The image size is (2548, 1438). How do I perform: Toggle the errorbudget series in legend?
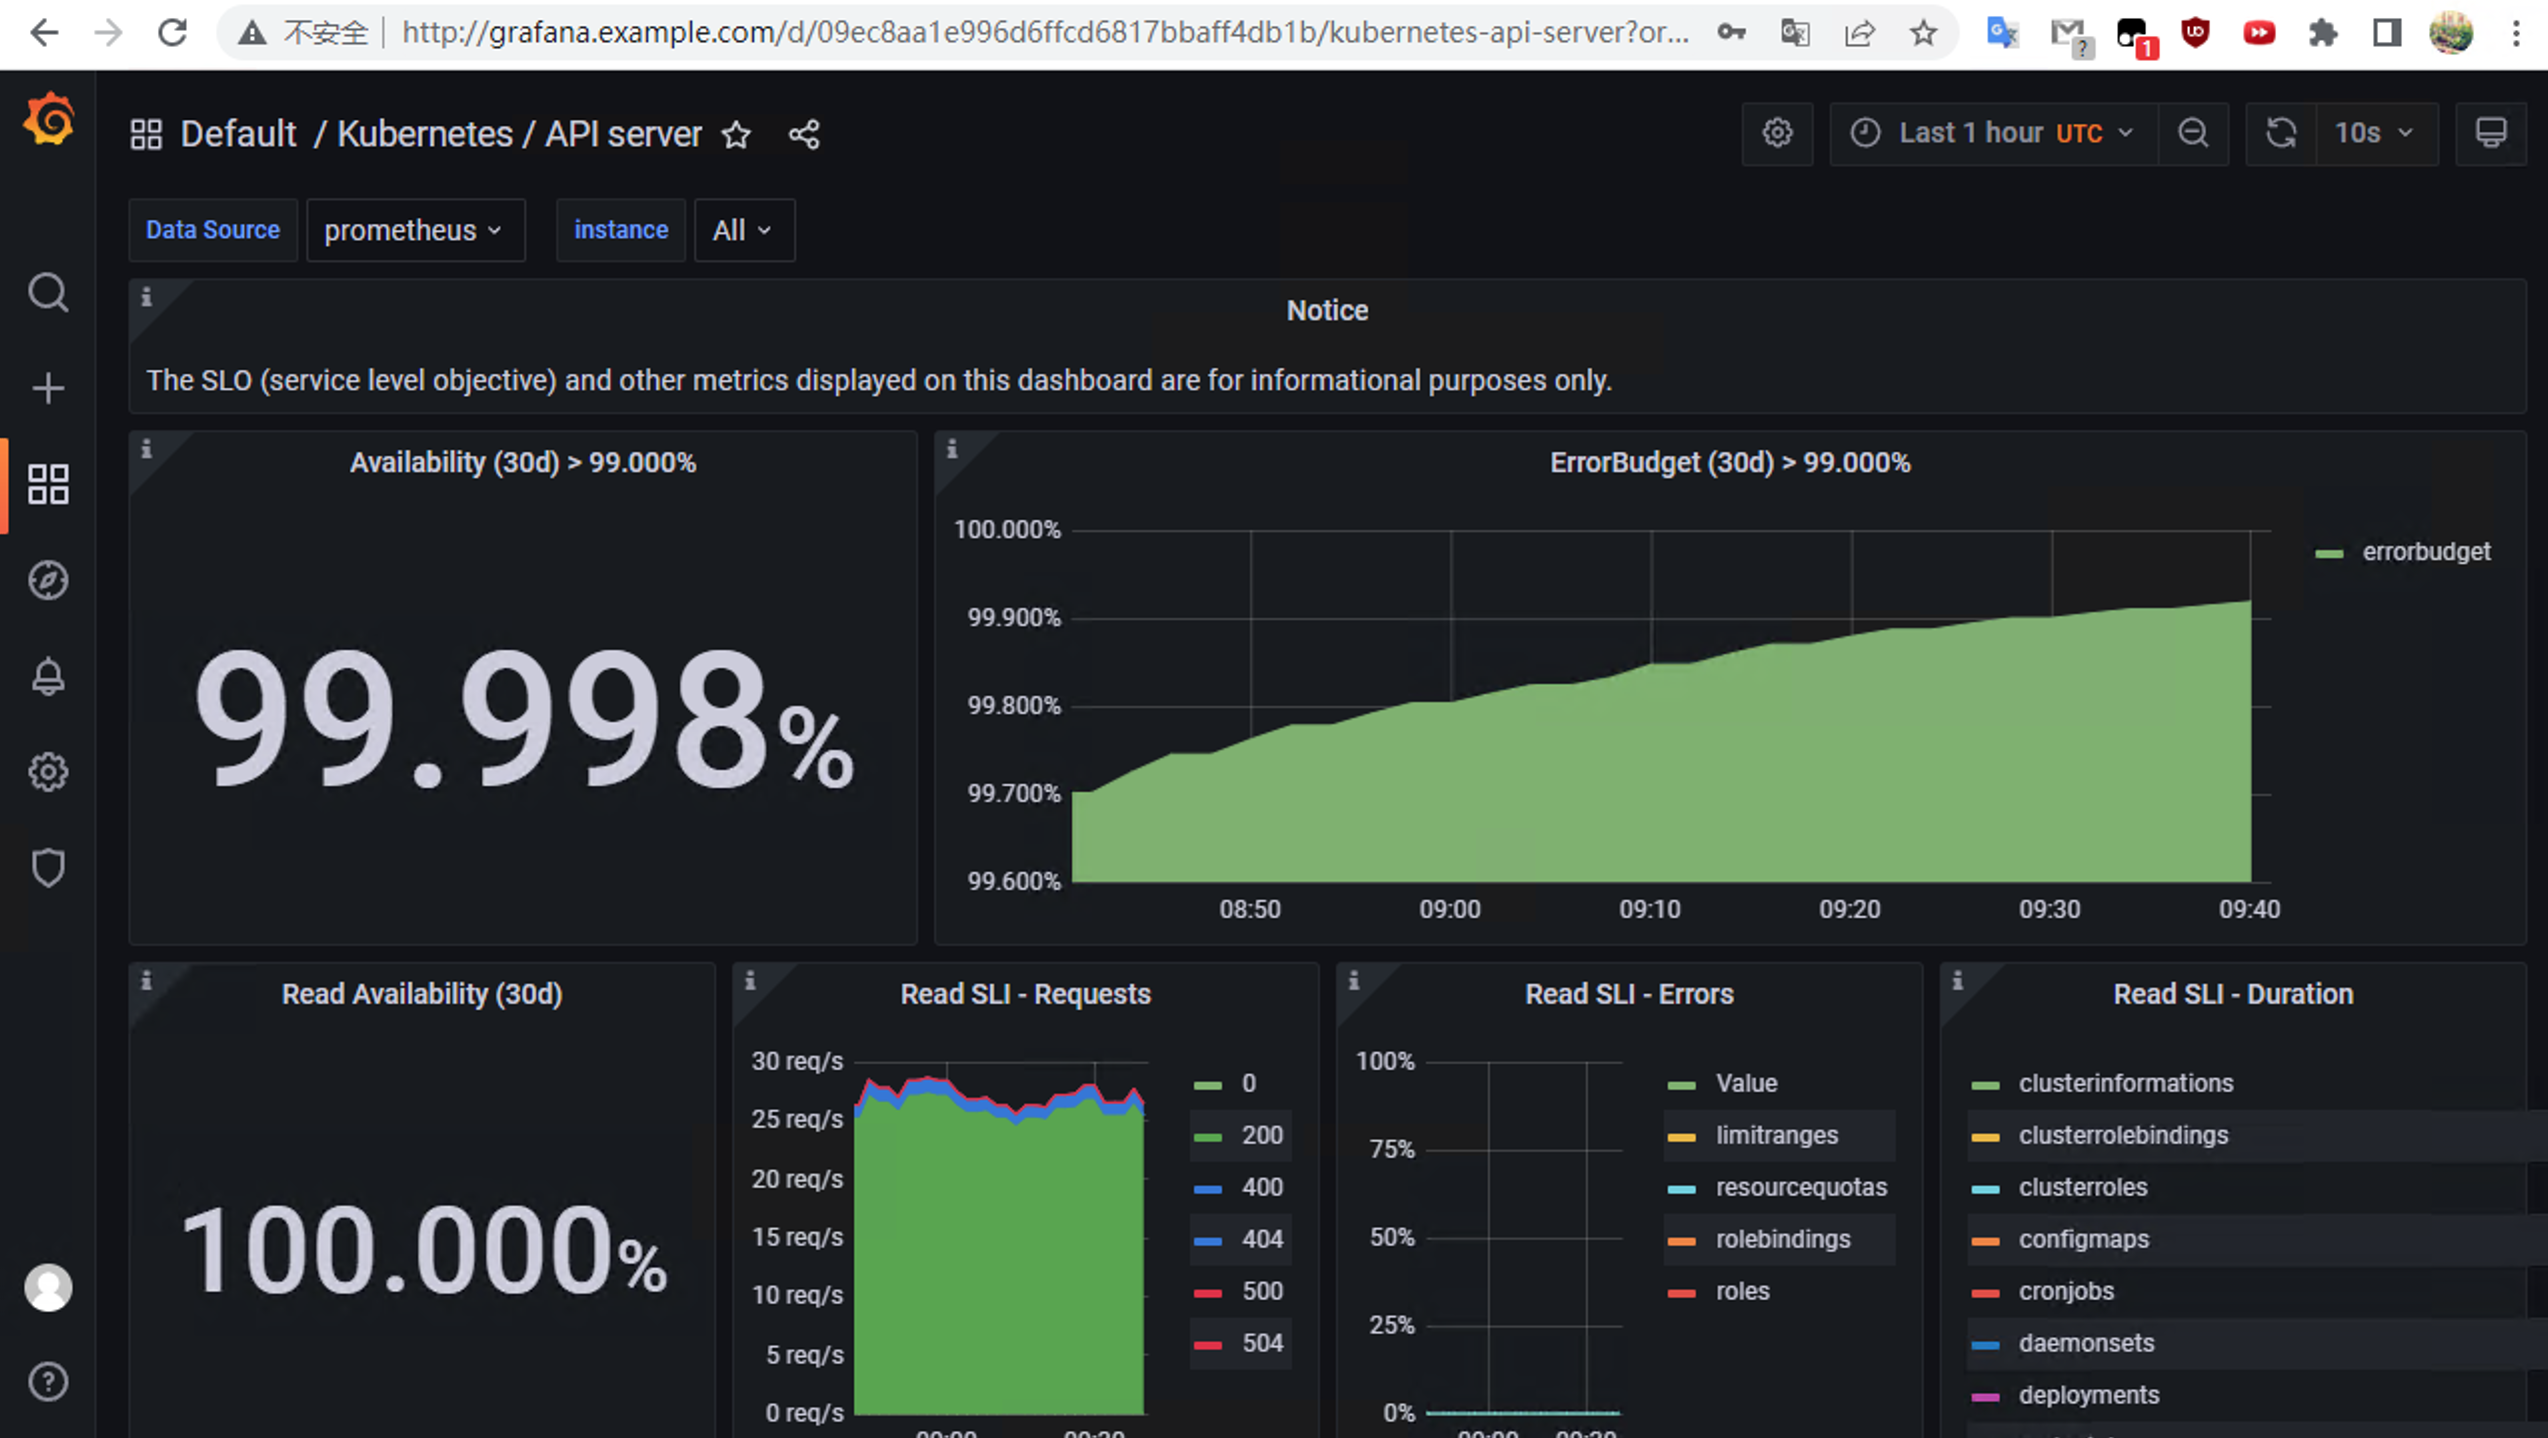(x=2425, y=552)
